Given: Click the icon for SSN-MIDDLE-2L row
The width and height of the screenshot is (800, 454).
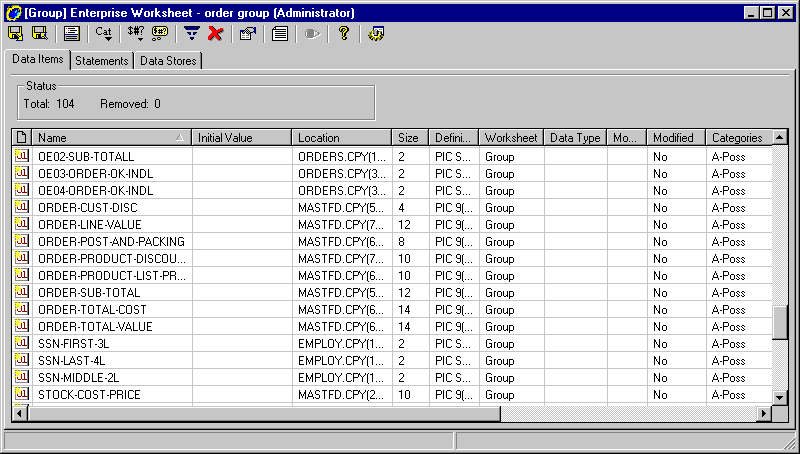Looking at the screenshot, I should point(21,377).
